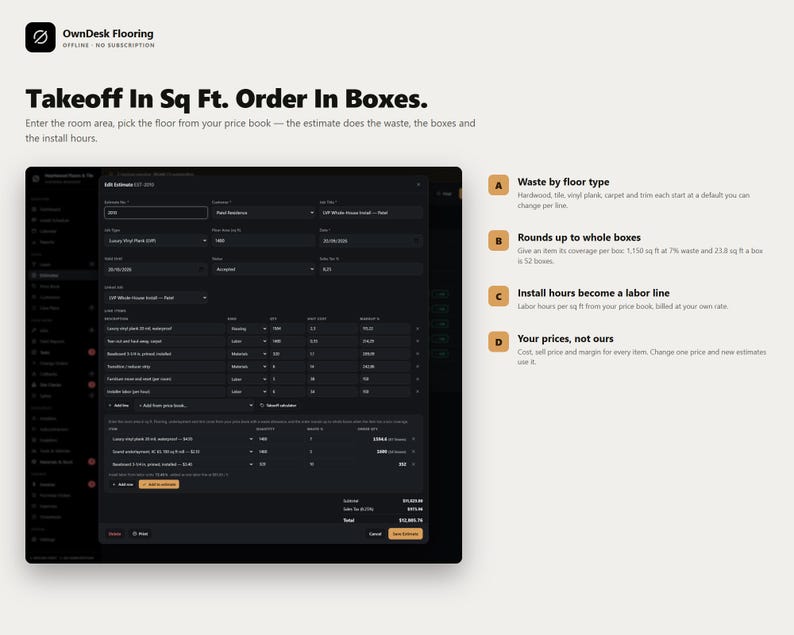Screen dimensions: 794x635
Task: Click the Job Title input field
Action: click(371, 213)
